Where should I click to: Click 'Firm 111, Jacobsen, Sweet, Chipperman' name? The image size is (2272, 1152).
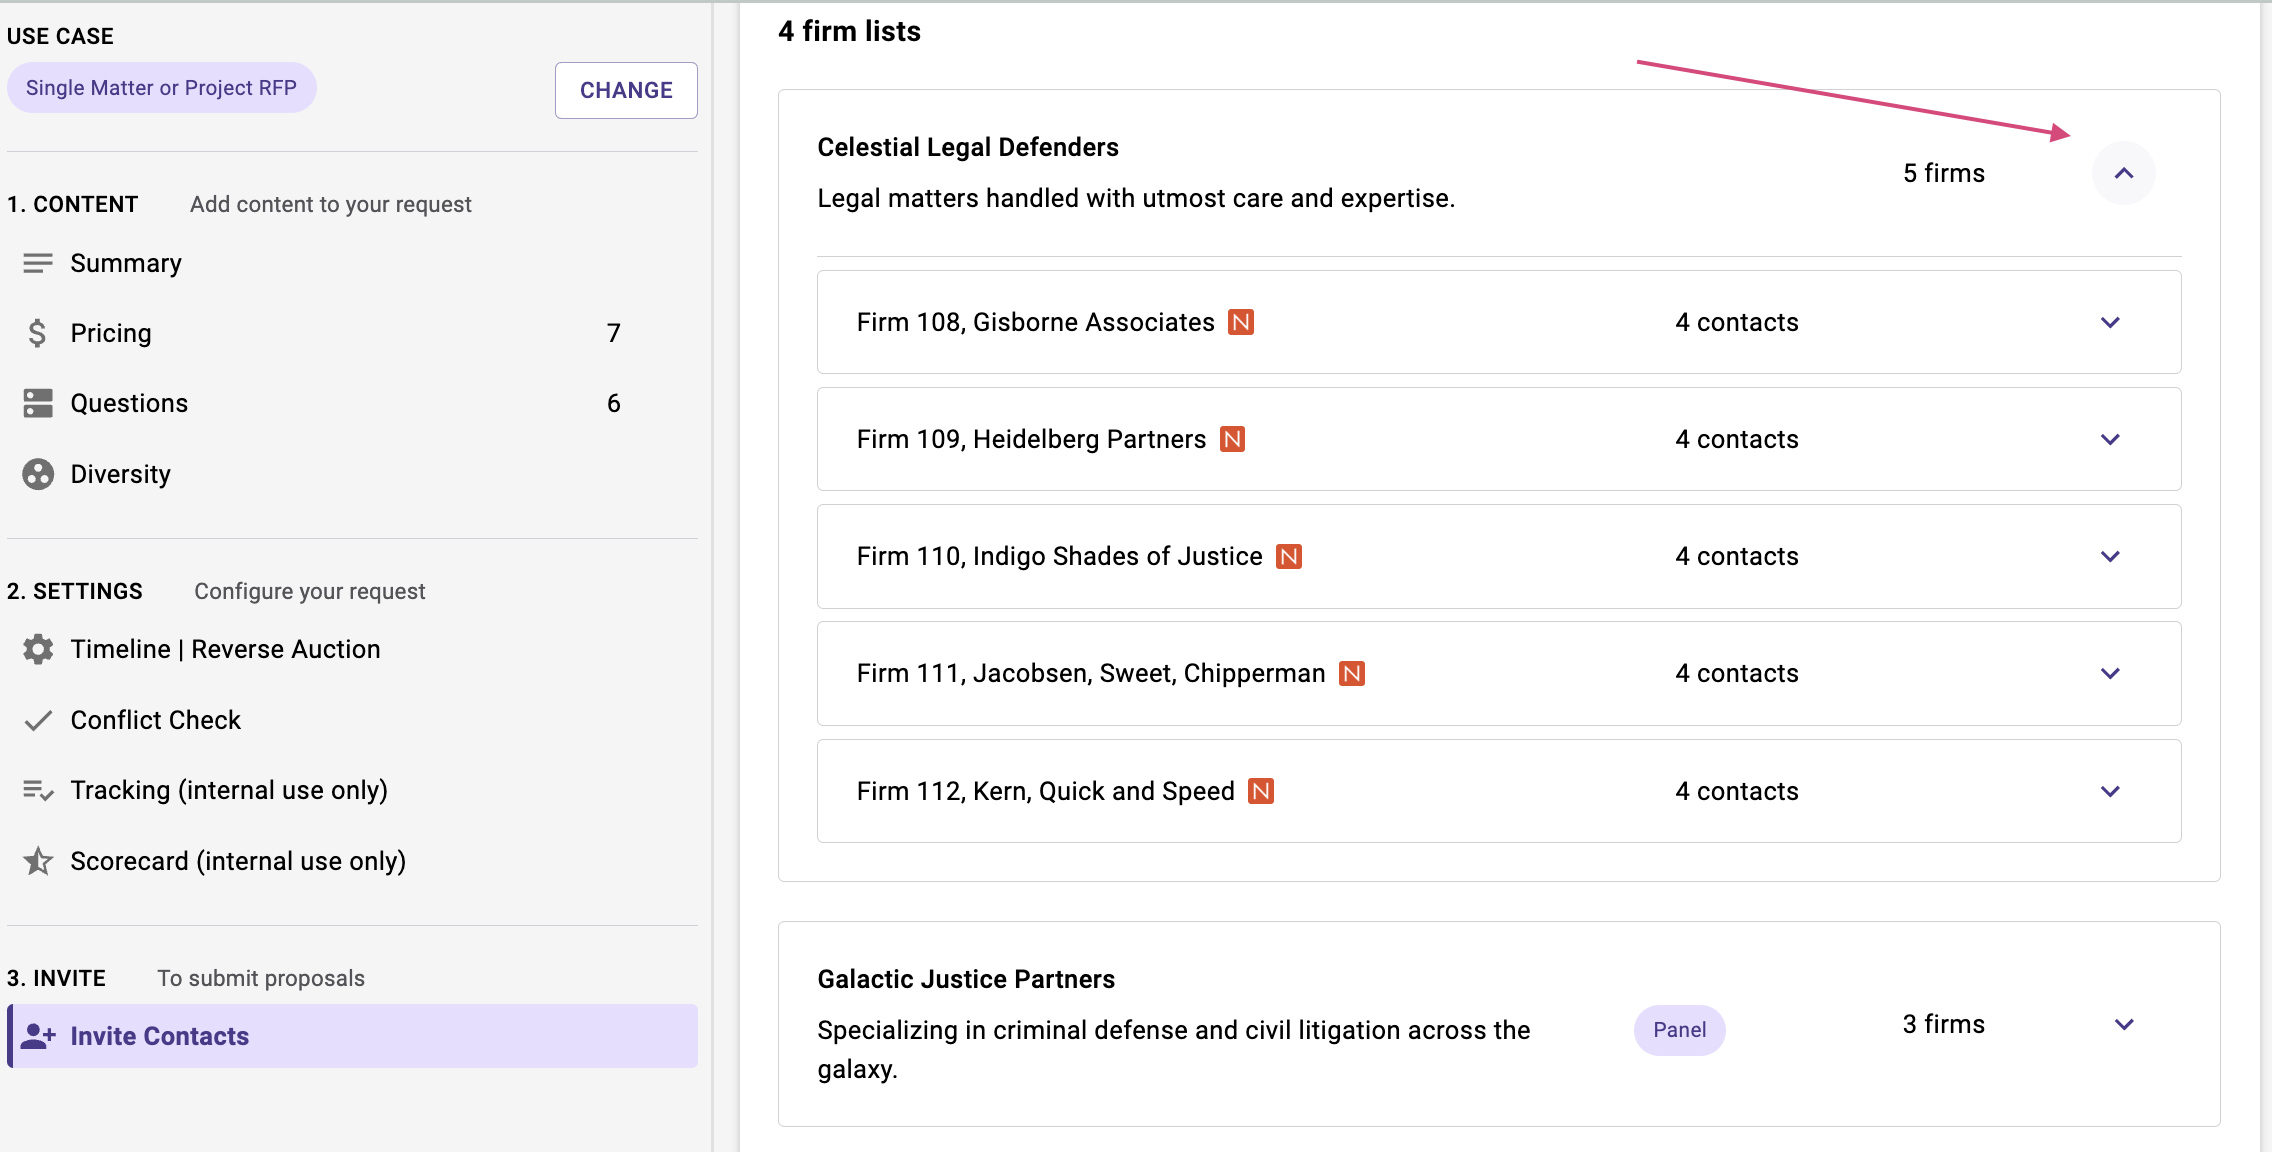[x=1090, y=673]
